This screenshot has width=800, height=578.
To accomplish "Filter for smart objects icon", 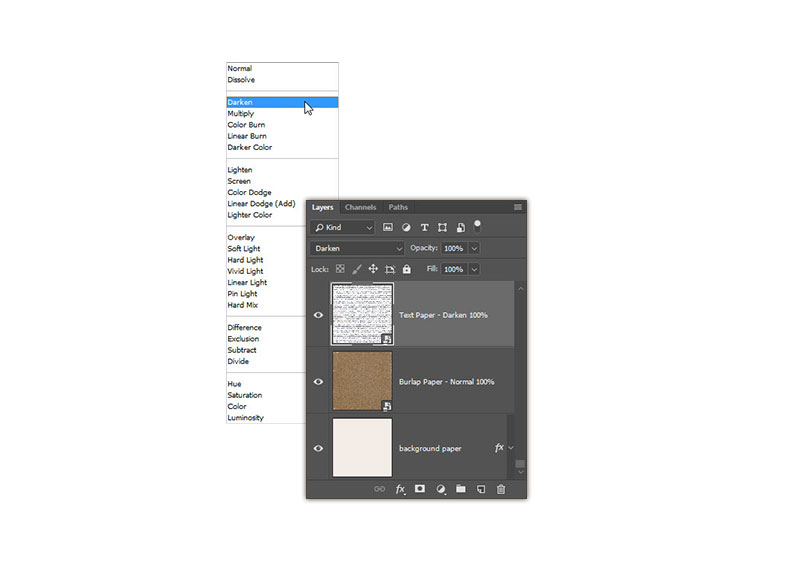I will tap(461, 228).
